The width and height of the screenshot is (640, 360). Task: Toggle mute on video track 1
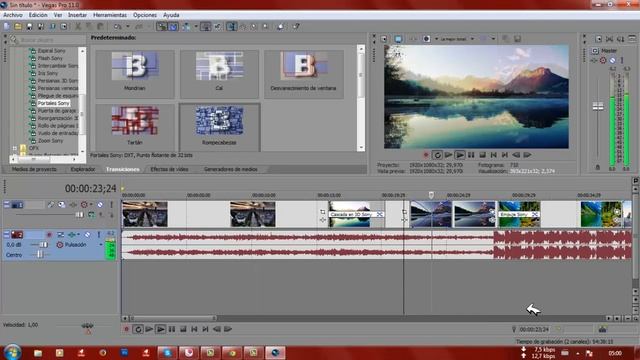tap(100, 204)
